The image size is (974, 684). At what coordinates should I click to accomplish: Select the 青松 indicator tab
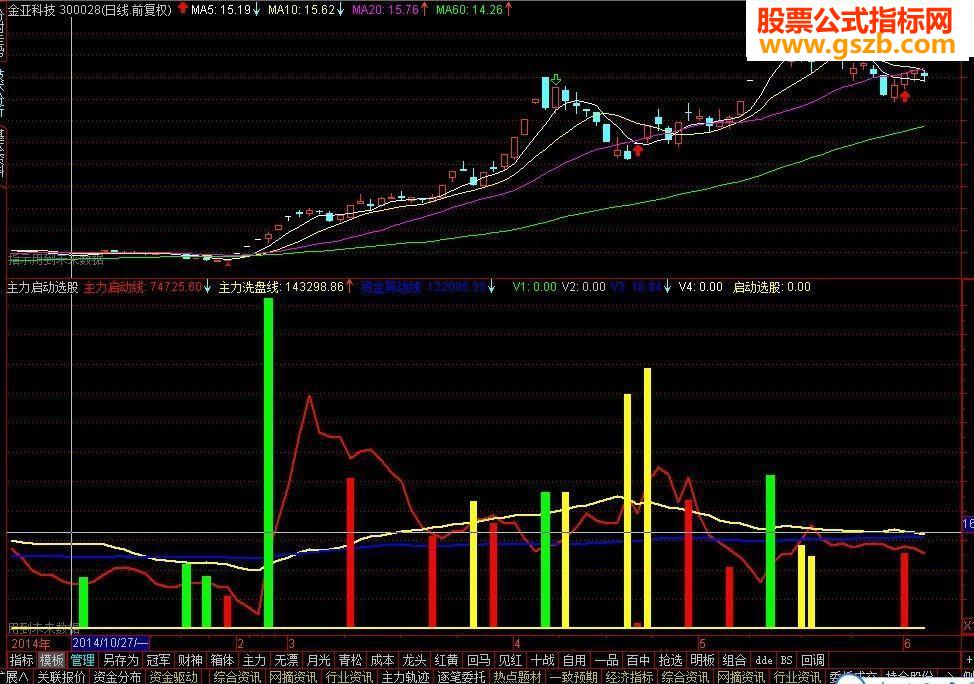350,660
